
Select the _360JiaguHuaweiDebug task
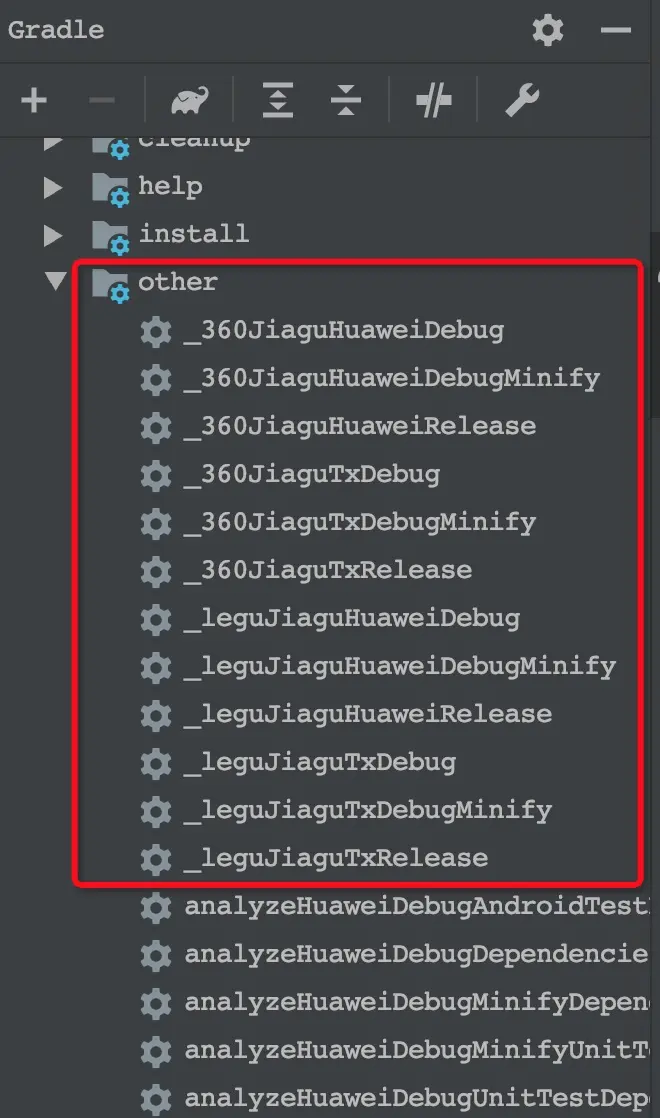(344, 331)
